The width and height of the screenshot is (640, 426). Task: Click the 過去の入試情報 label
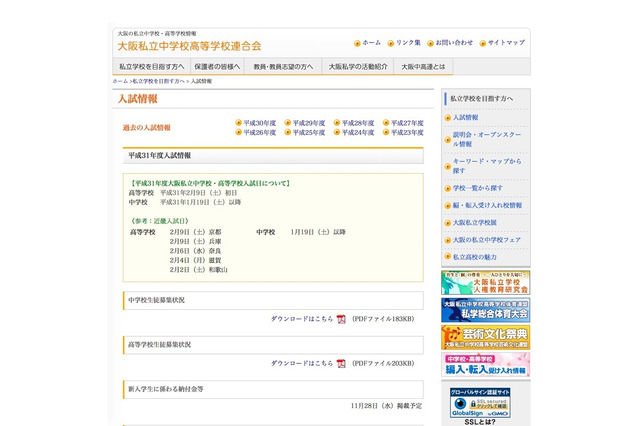pos(147,128)
